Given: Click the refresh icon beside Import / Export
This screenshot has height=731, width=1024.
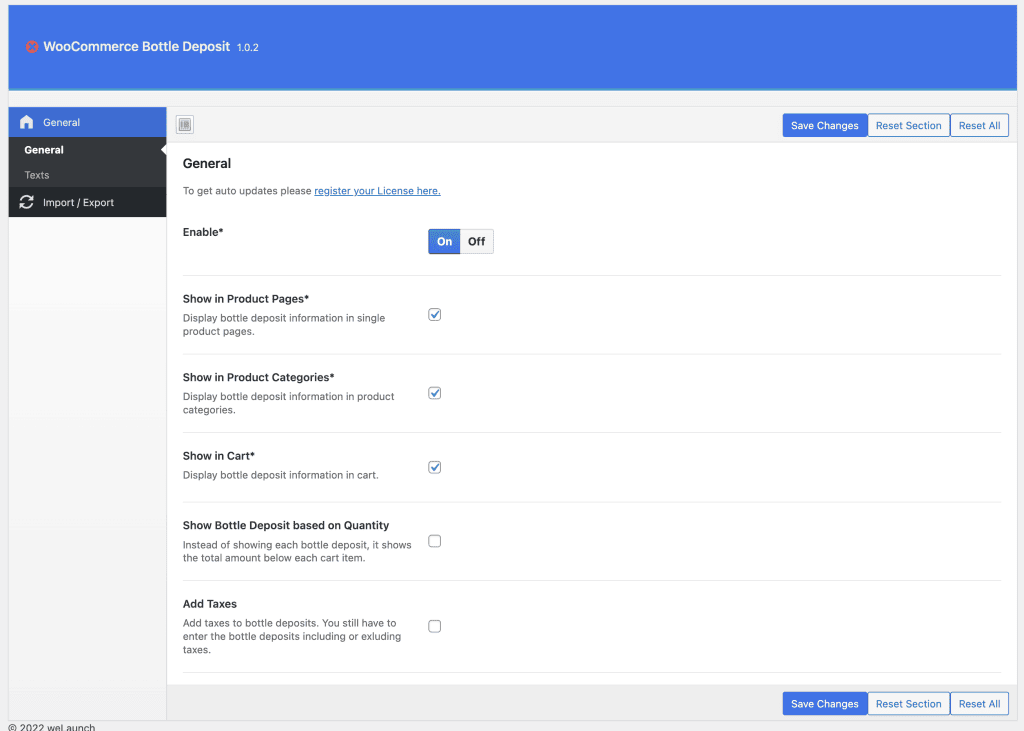Looking at the screenshot, I should coord(26,202).
